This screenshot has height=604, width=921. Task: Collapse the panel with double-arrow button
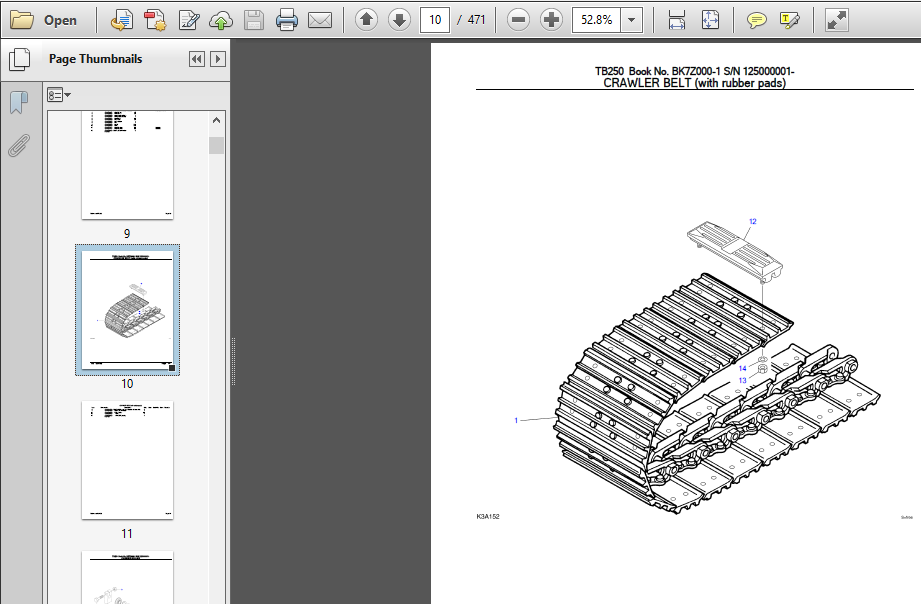click(x=197, y=59)
